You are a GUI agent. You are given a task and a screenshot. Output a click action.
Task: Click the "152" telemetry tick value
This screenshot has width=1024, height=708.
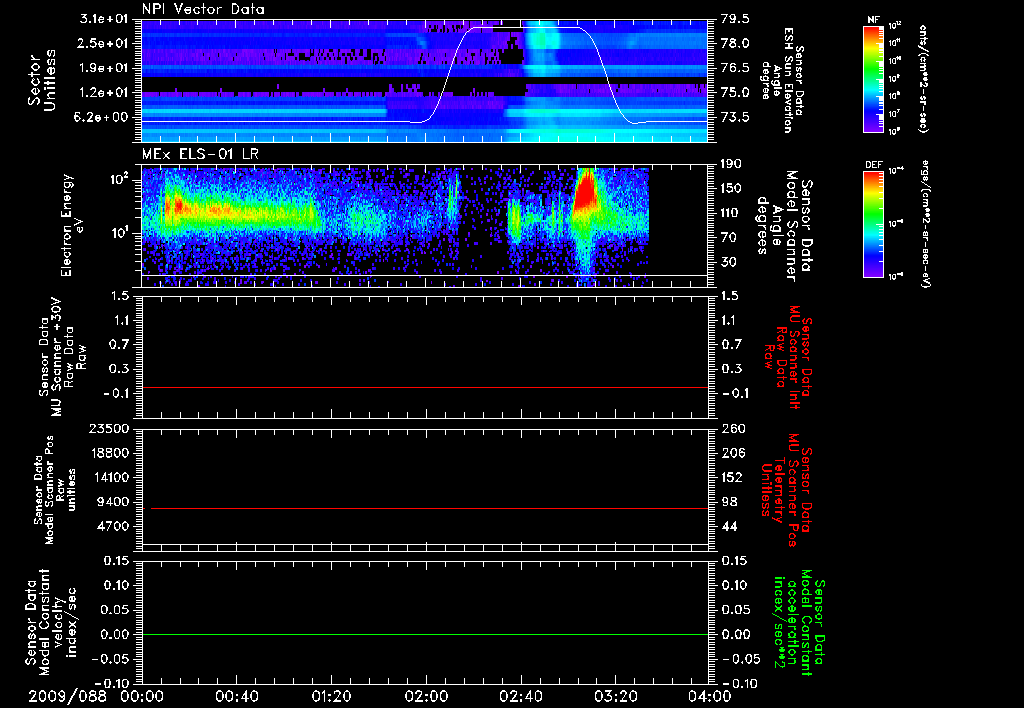click(732, 477)
